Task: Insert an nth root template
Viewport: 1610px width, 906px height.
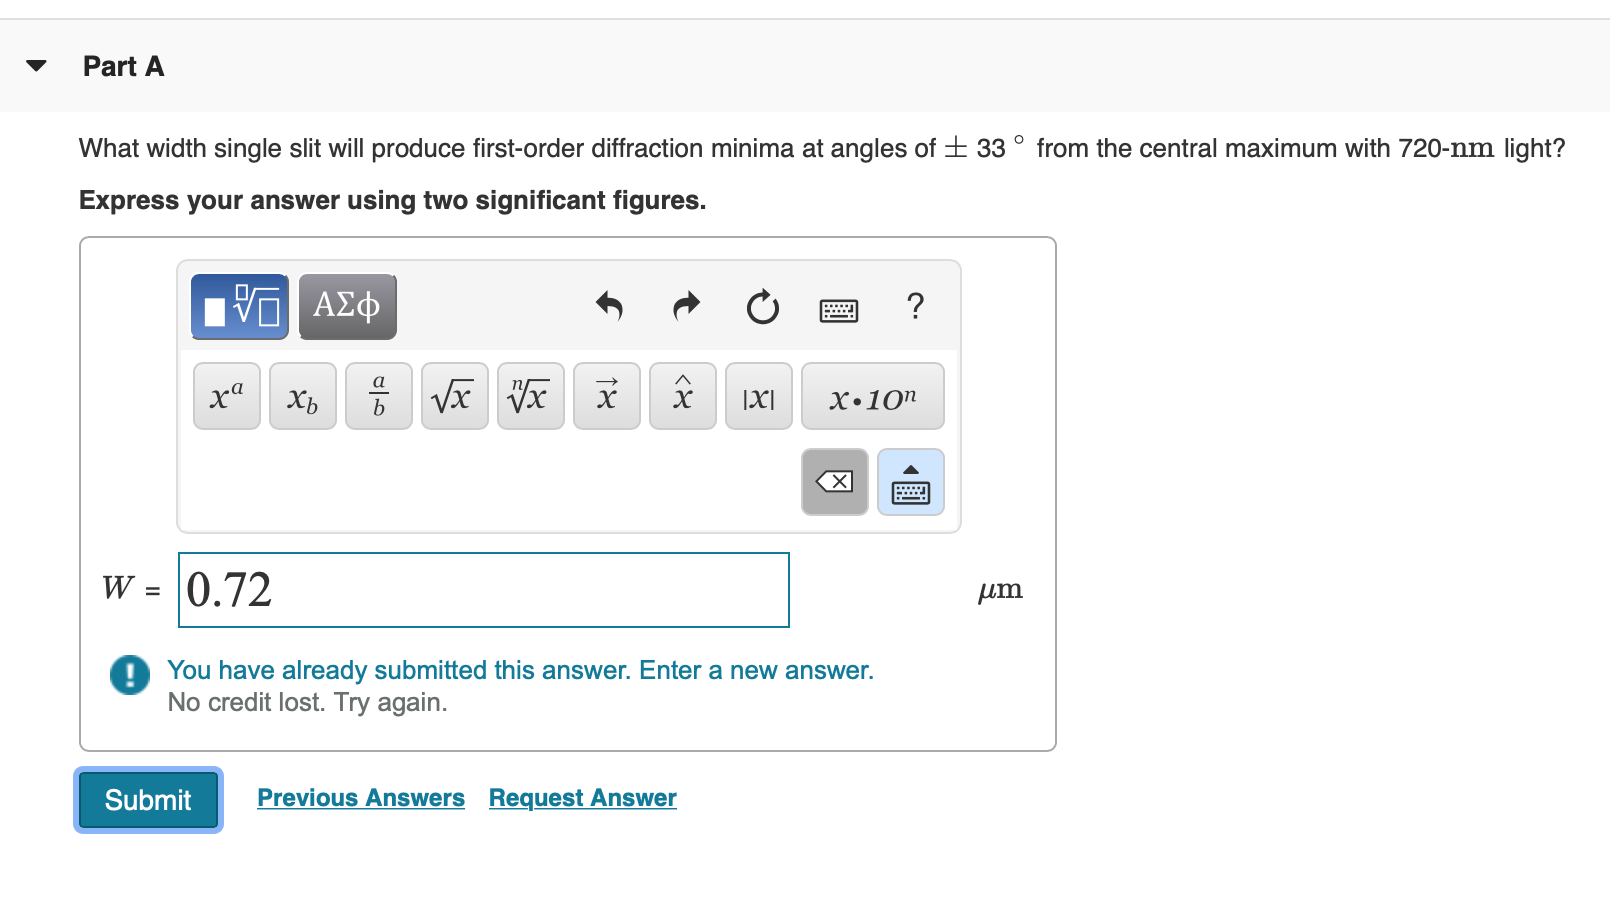Action: [x=530, y=396]
